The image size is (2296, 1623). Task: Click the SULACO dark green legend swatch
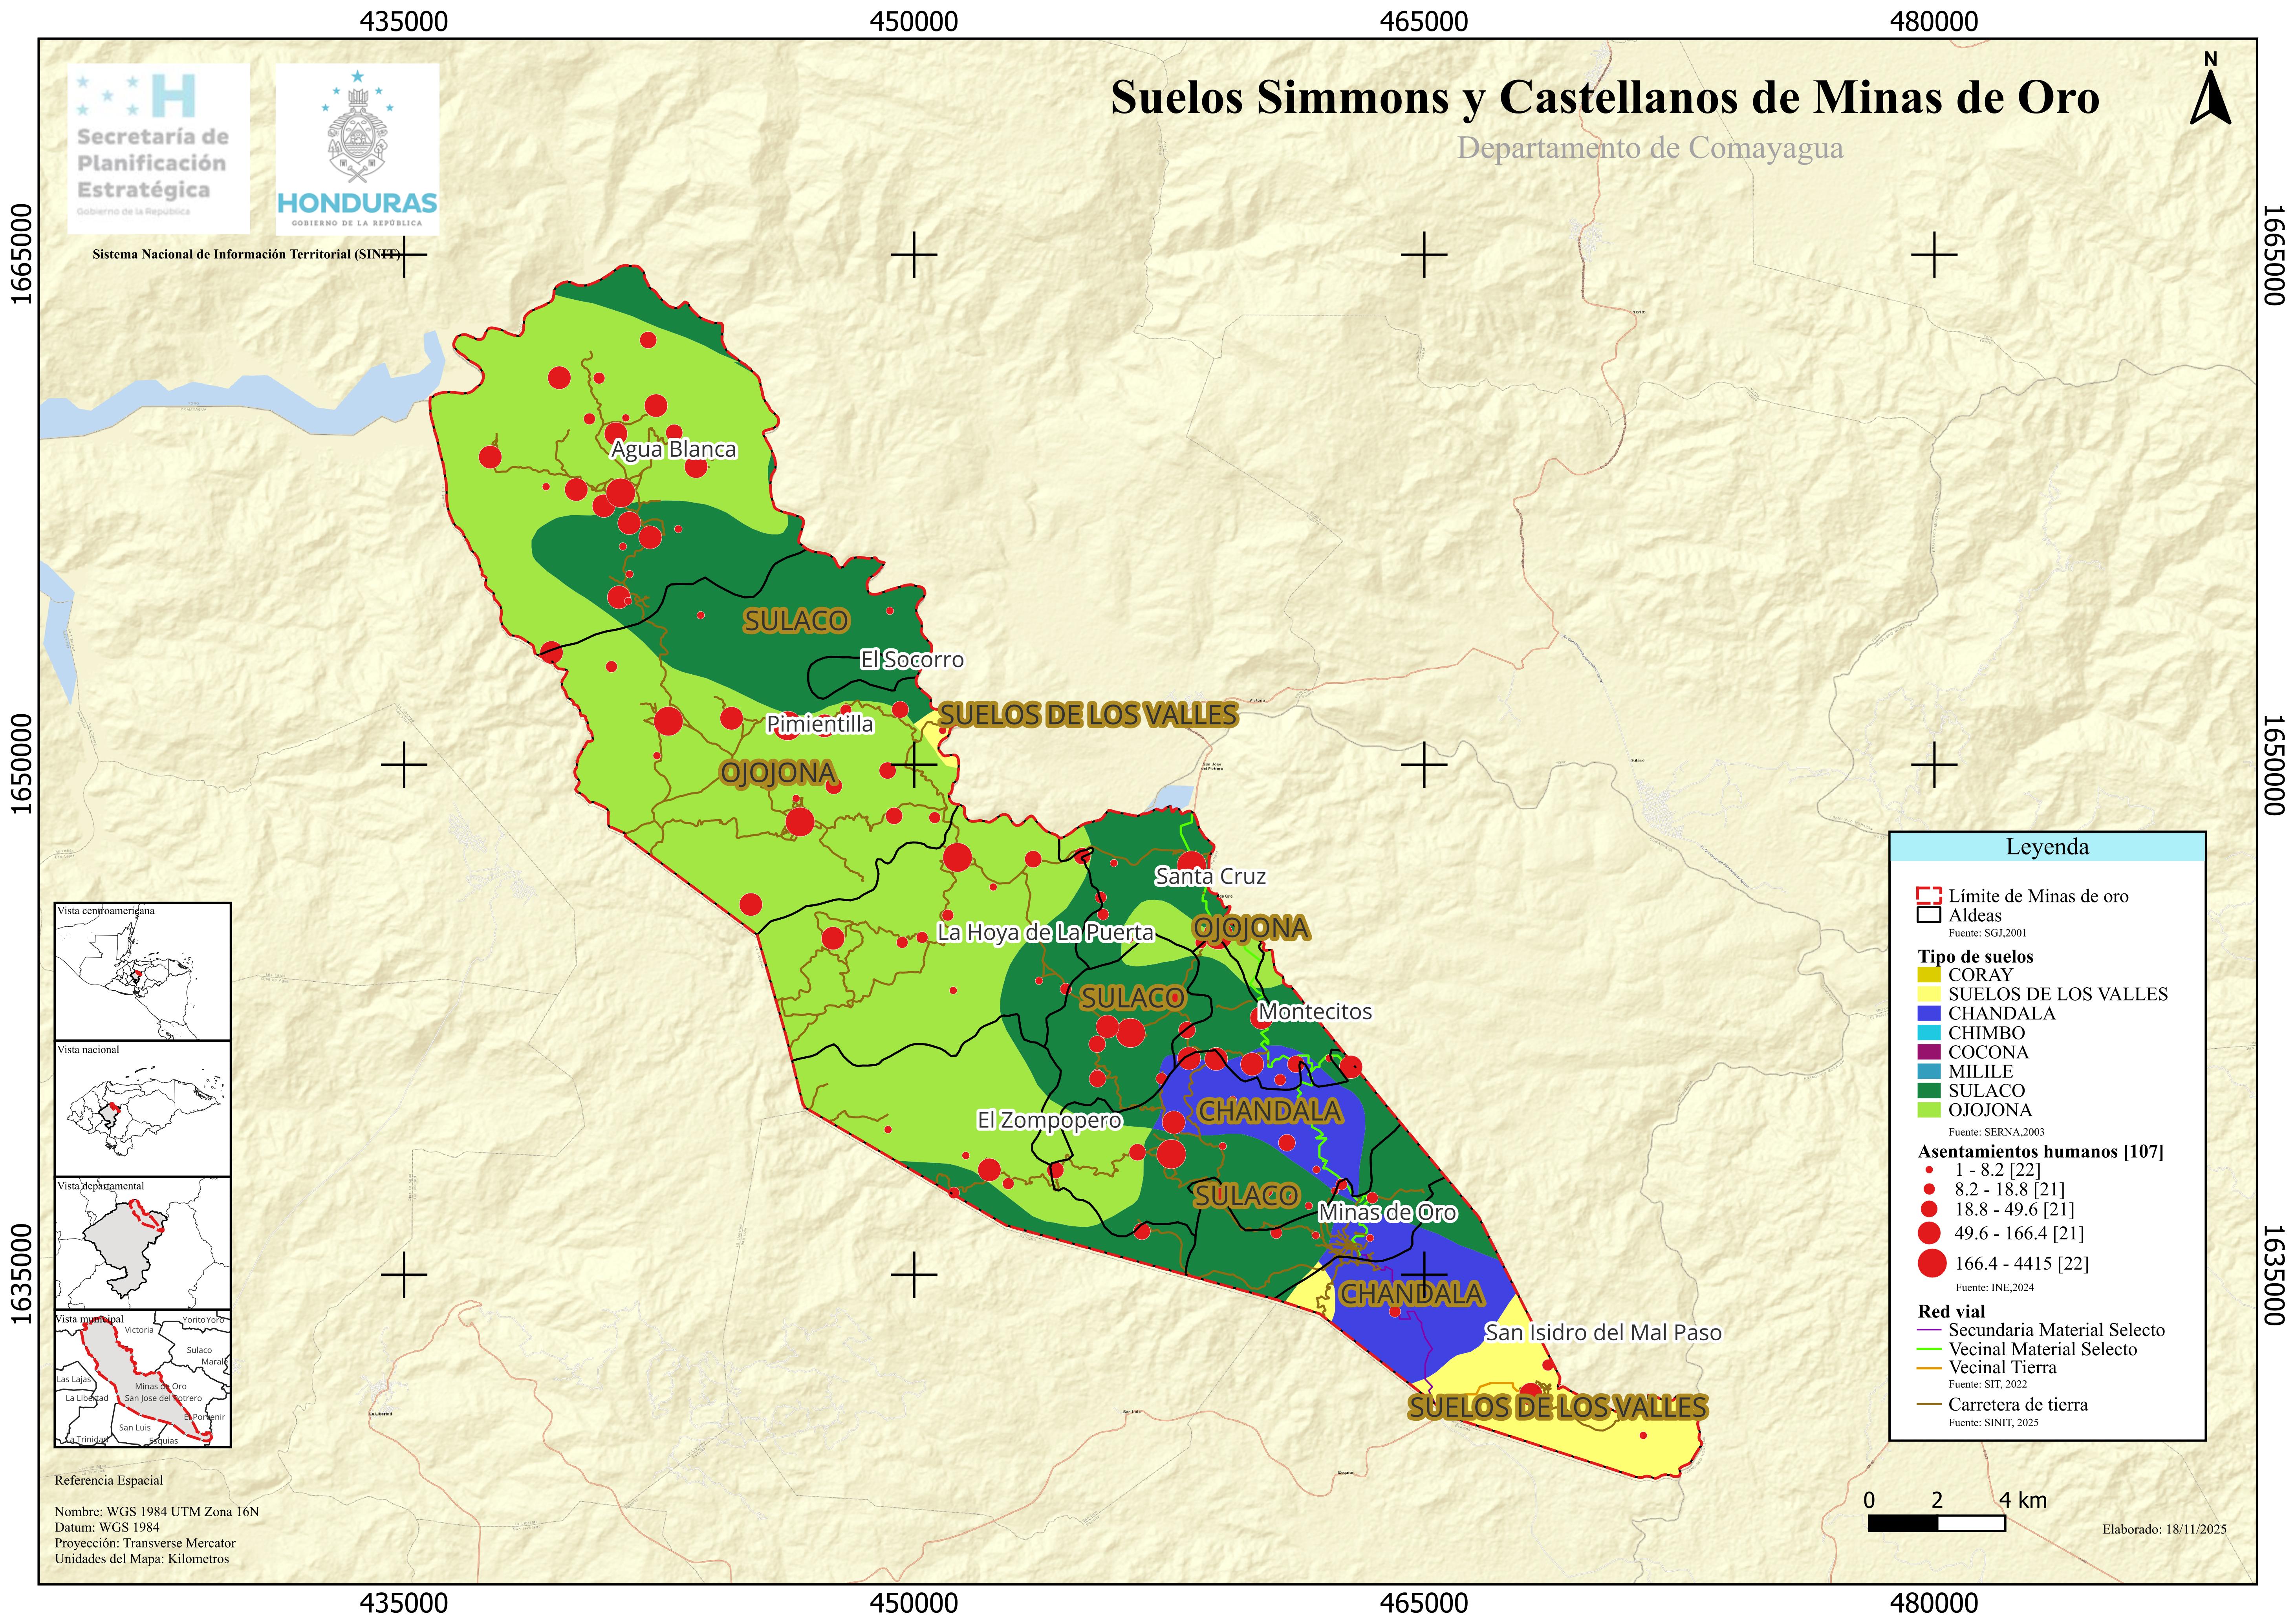point(1929,1091)
